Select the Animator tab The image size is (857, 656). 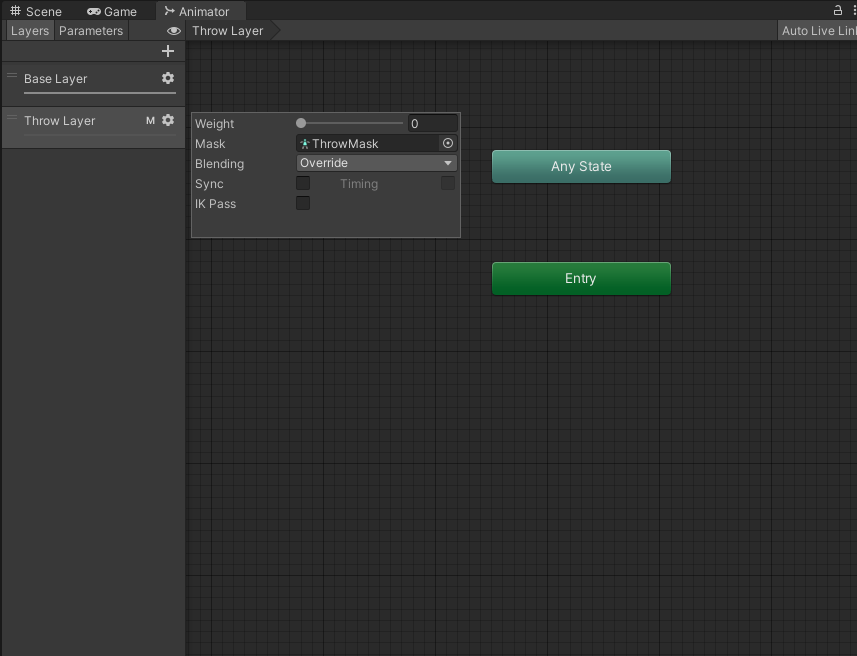[201, 11]
